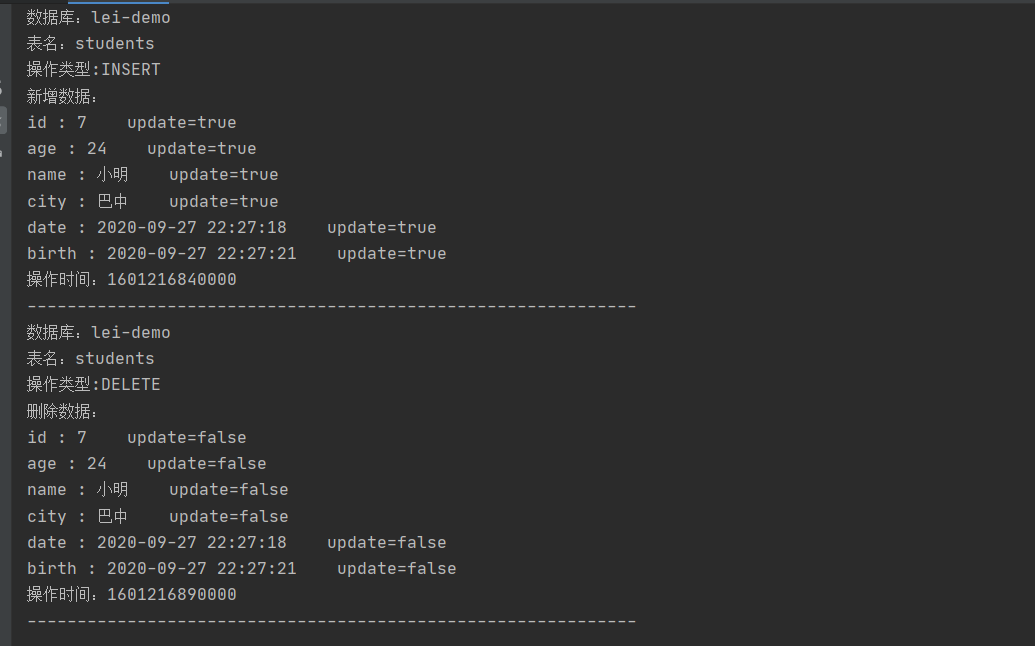Click the birth line with update=false
The image size is (1035, 646).
(242, 569)
